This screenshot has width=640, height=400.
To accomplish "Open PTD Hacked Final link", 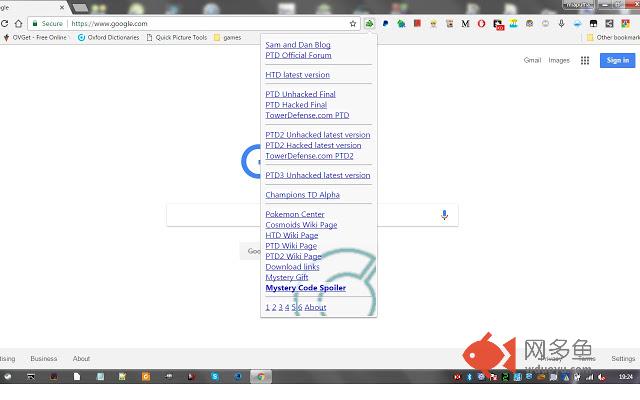I will pos(296,105).
